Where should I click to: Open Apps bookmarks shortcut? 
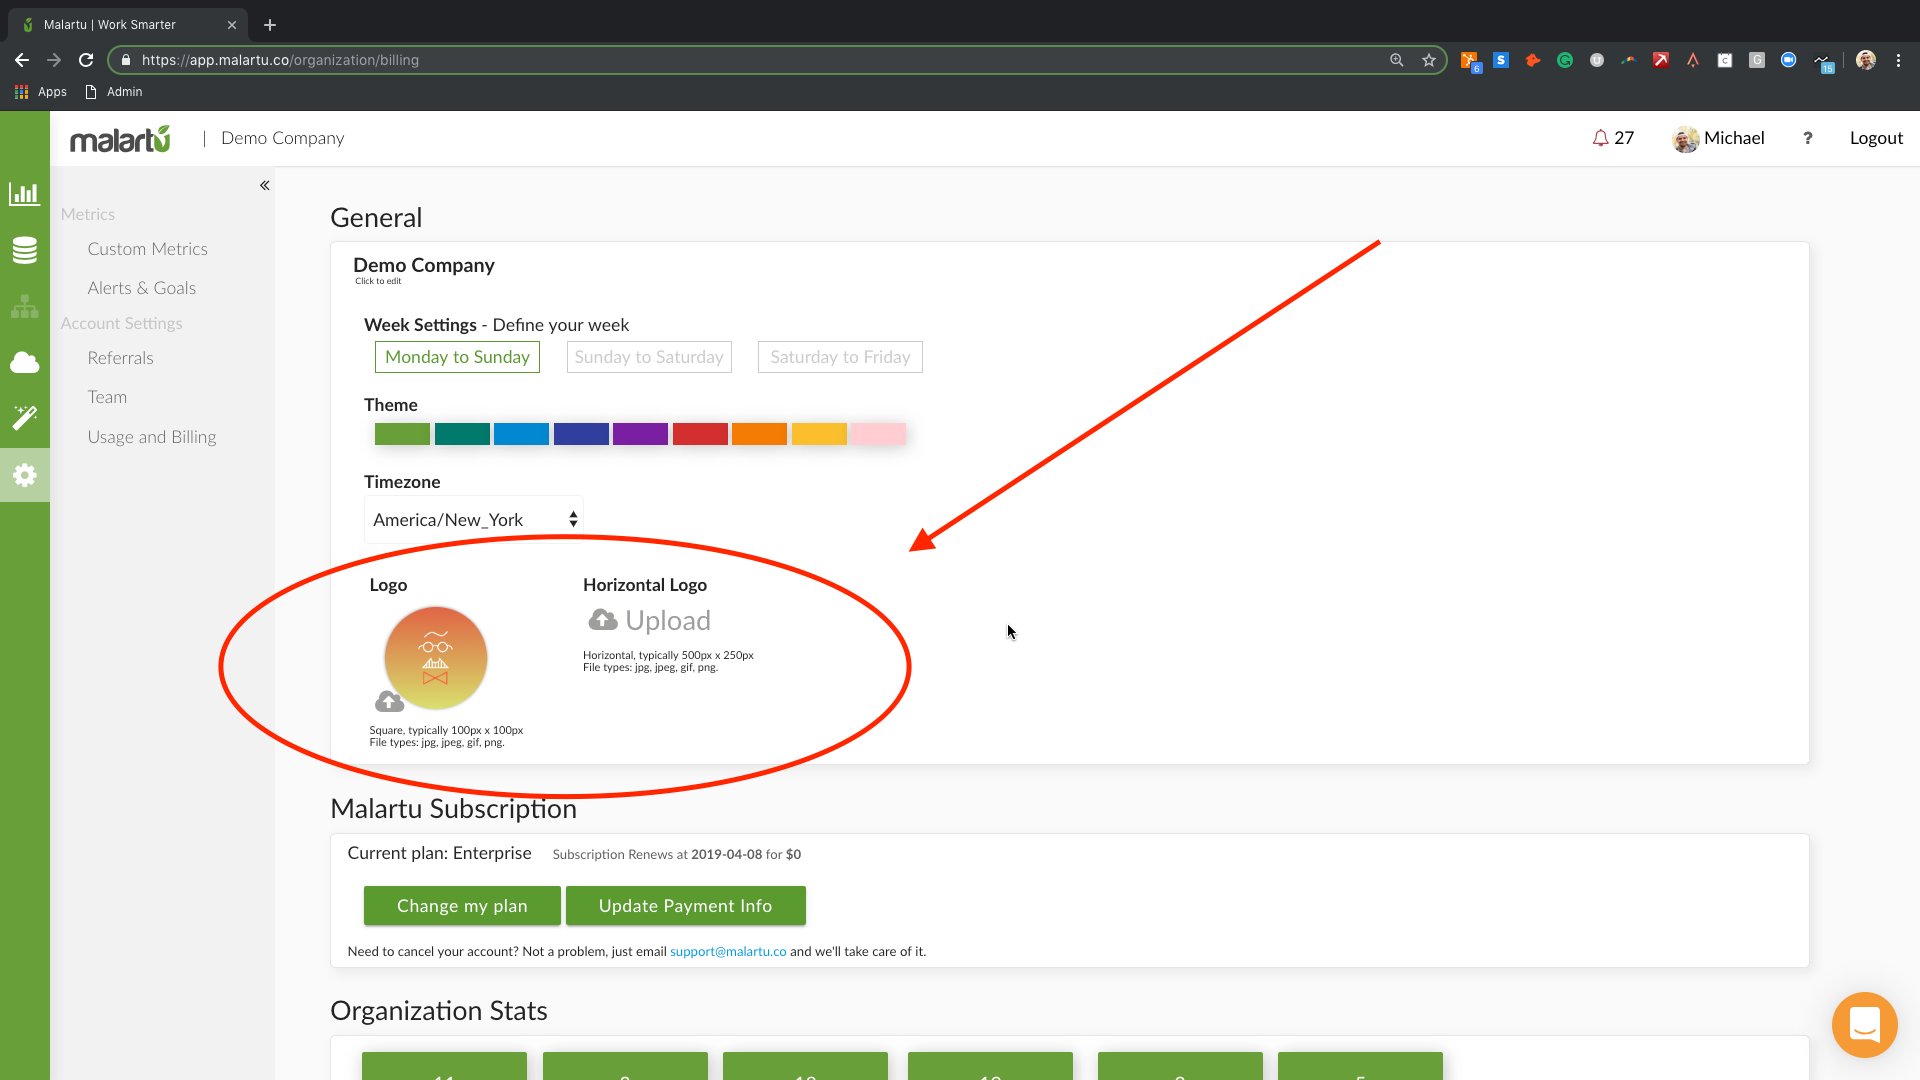(41, 92)
